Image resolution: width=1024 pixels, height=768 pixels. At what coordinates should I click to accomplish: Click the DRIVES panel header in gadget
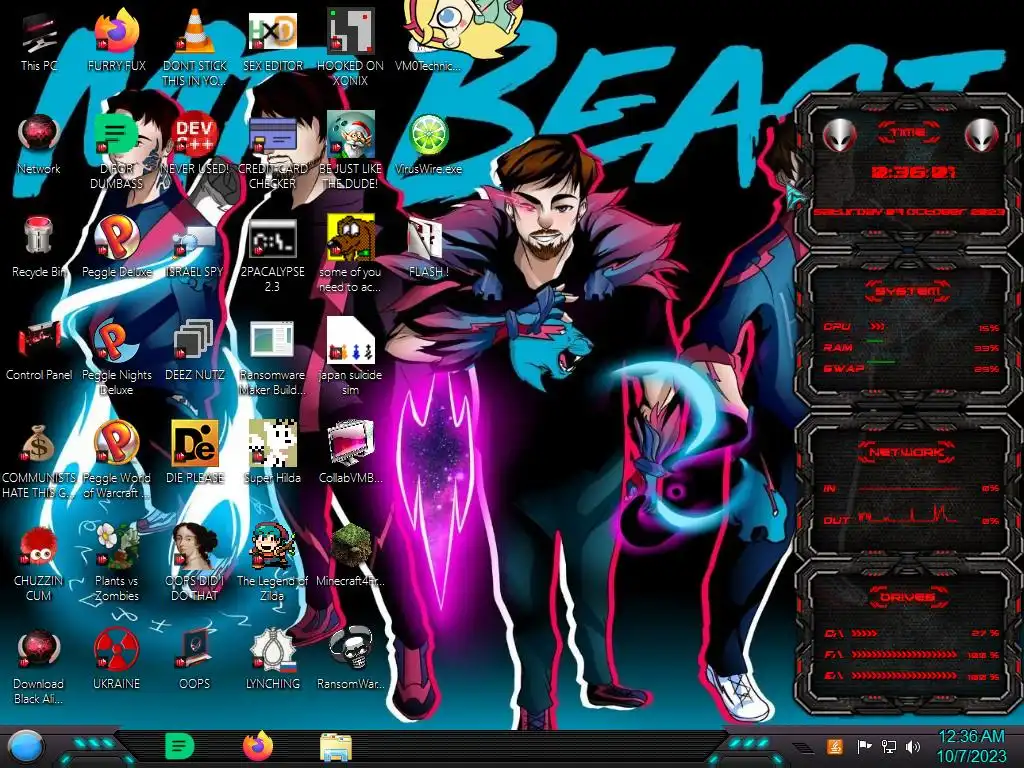pyautogui.click(x=908, y=597)
